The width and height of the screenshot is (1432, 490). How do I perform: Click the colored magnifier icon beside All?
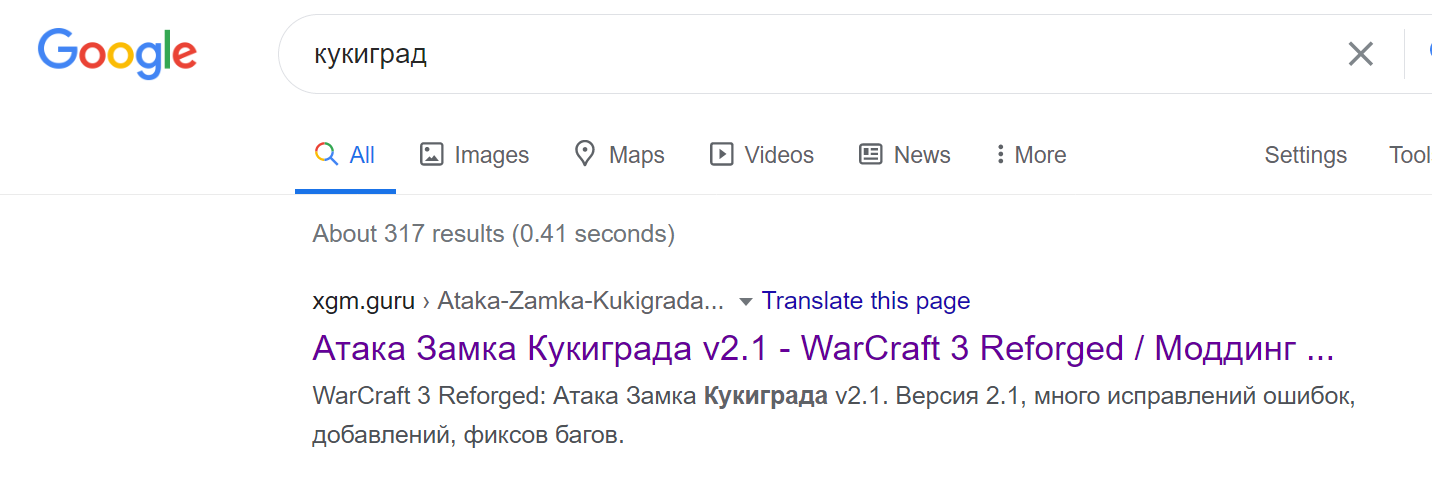tap(326, 154)
